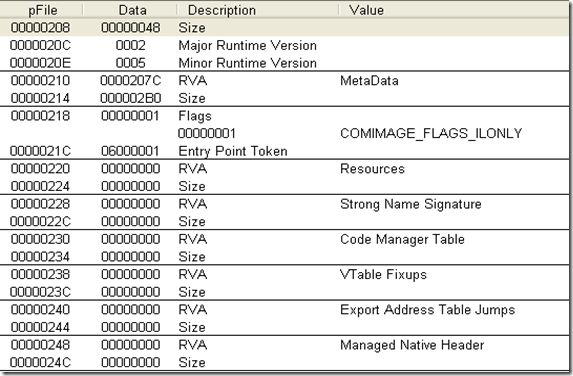Select the Major Runtime Version row
573x376 pixels.
[x=284, y=45]
